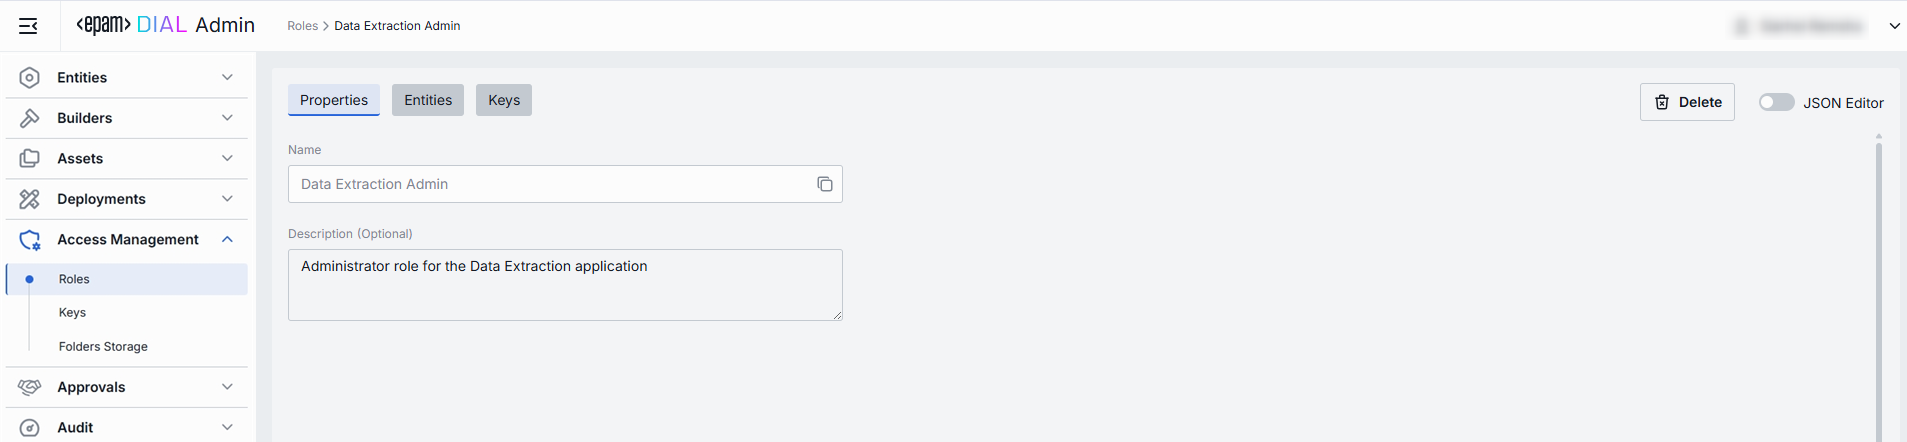
Task: Open Folders Storage in sidebar
Action: click(x=103, y=347)
